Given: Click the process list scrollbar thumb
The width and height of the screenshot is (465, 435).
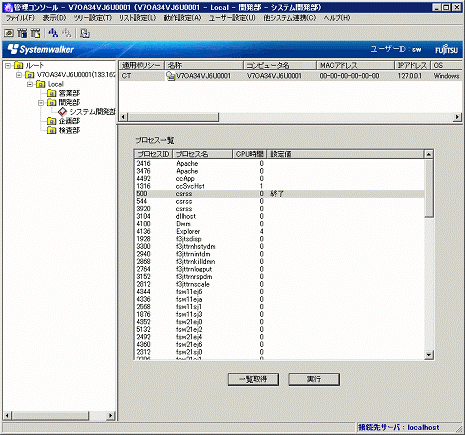Looking at the screenshot, I should click(429, 188).
